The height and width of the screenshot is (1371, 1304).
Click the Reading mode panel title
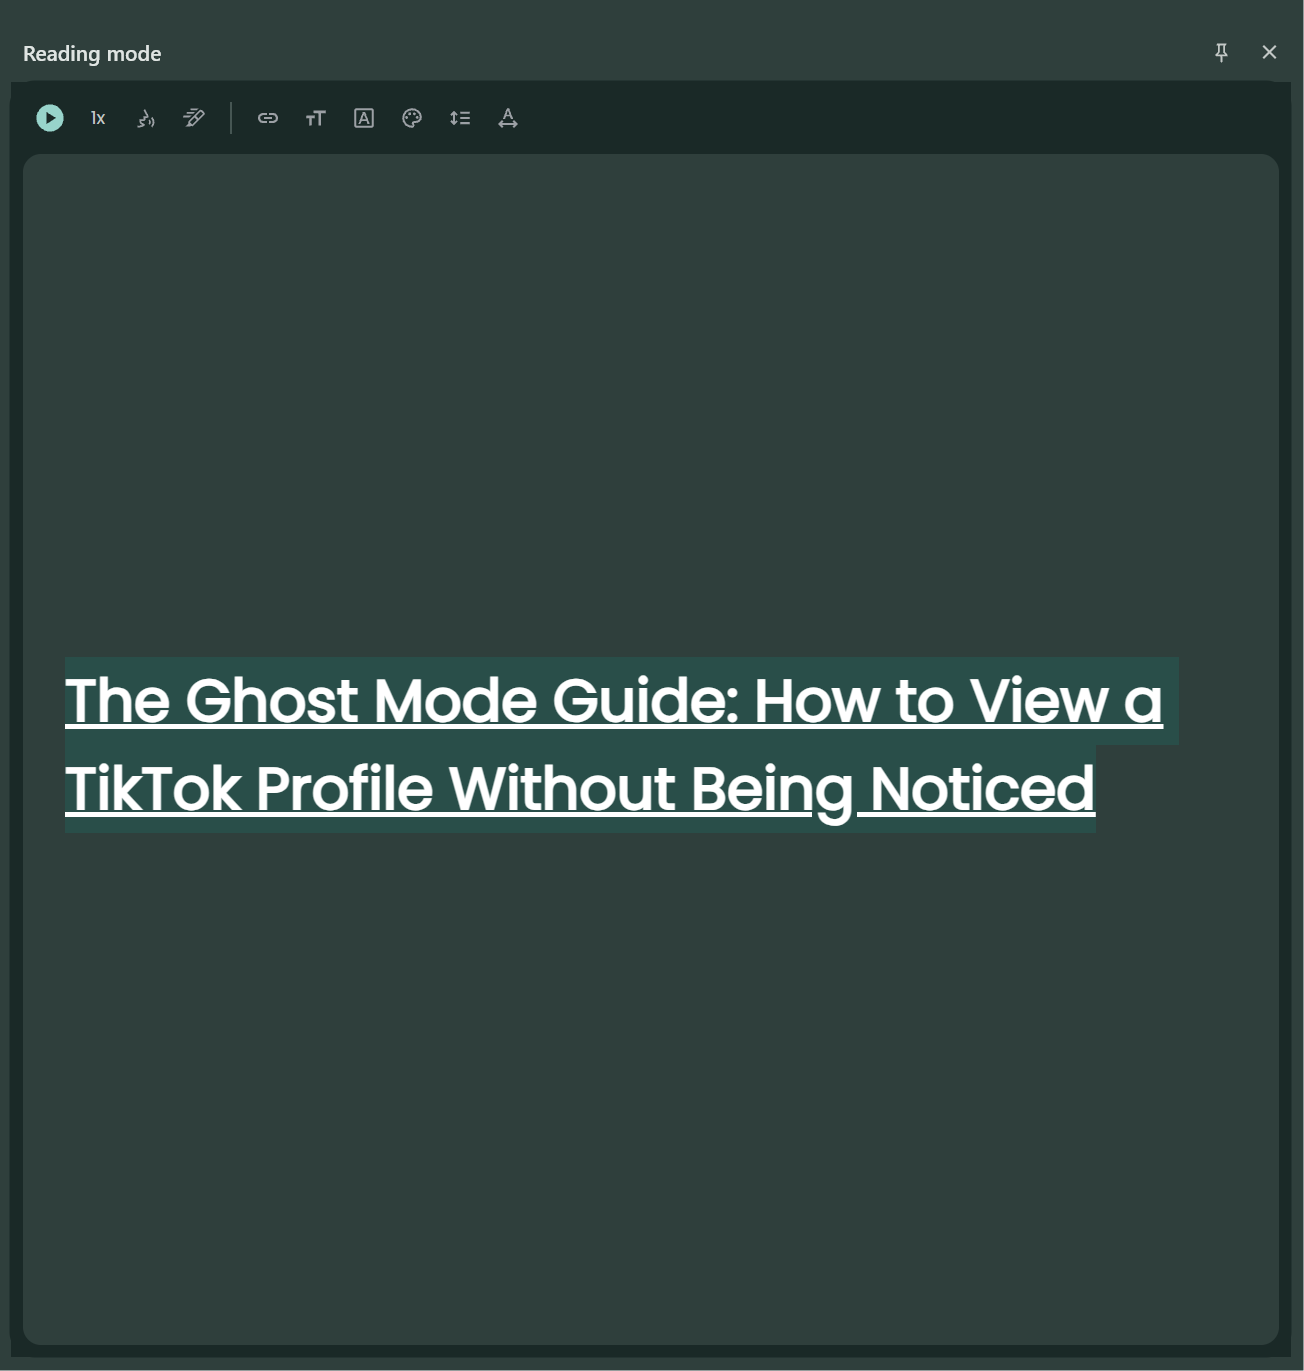[x=92, y=54]
